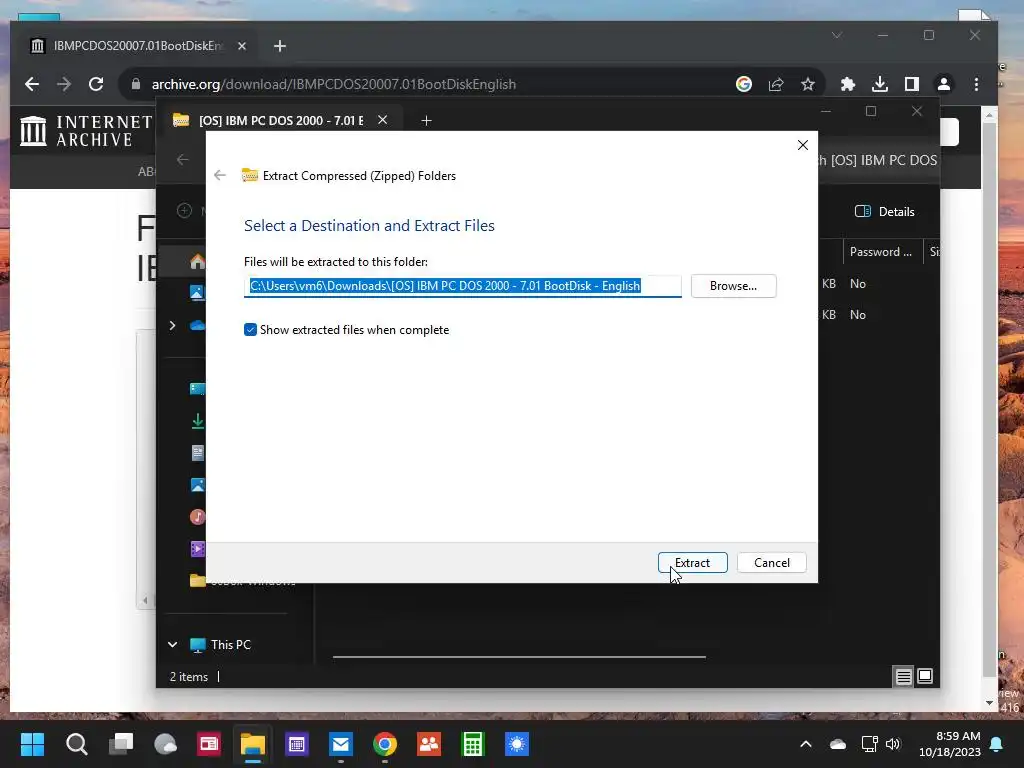Open Task View from taskbar
This screenshot has width=1024, height=768.
point(121,744)
